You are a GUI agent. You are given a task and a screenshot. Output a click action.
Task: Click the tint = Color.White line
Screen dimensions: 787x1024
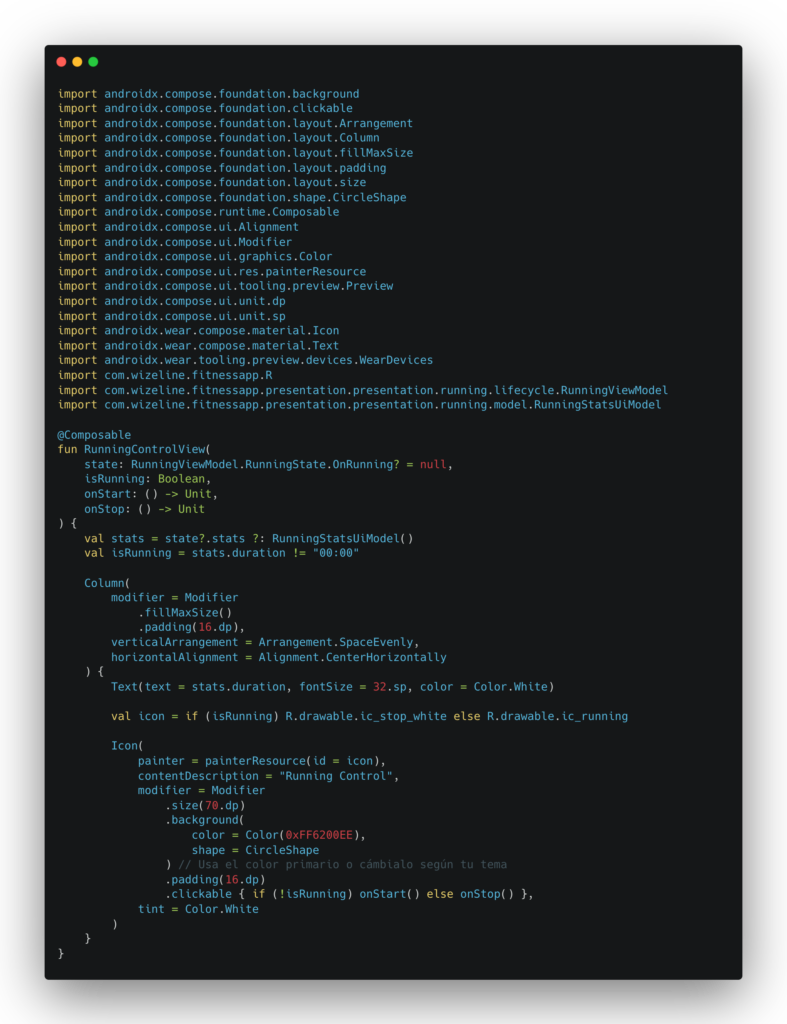click(x=198, y=909)
